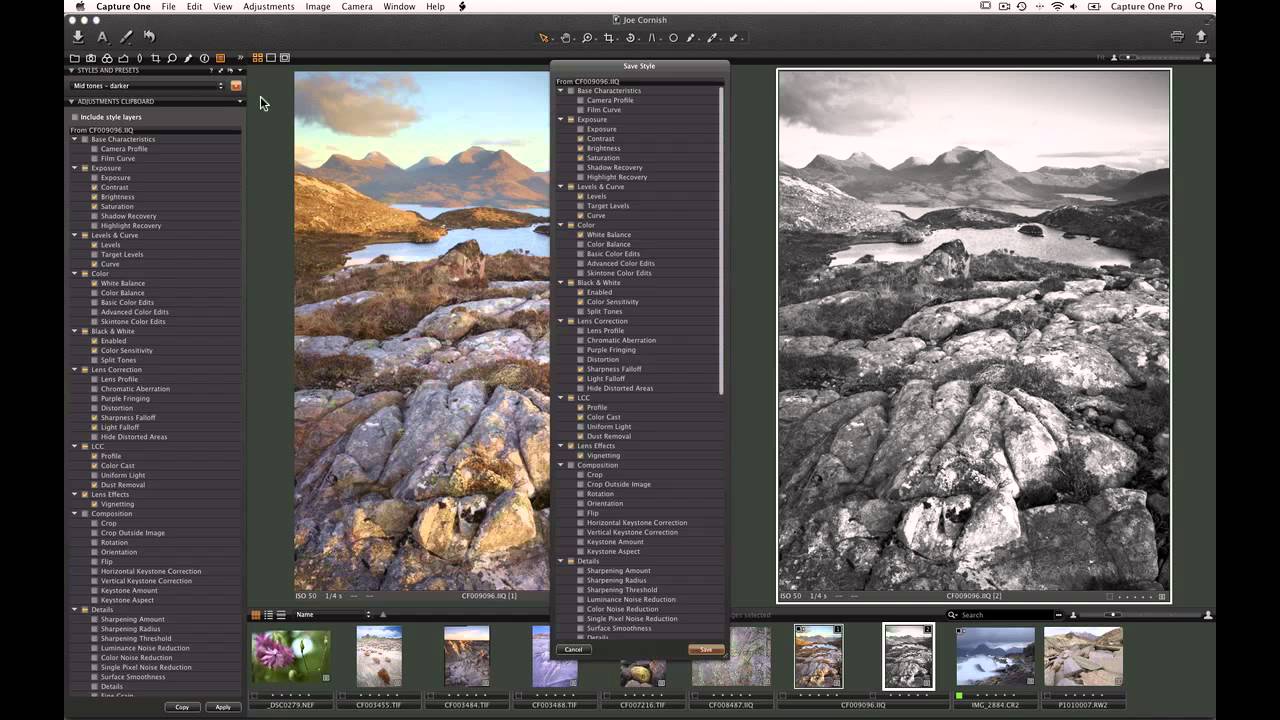Open the File menu

(169, 7)
